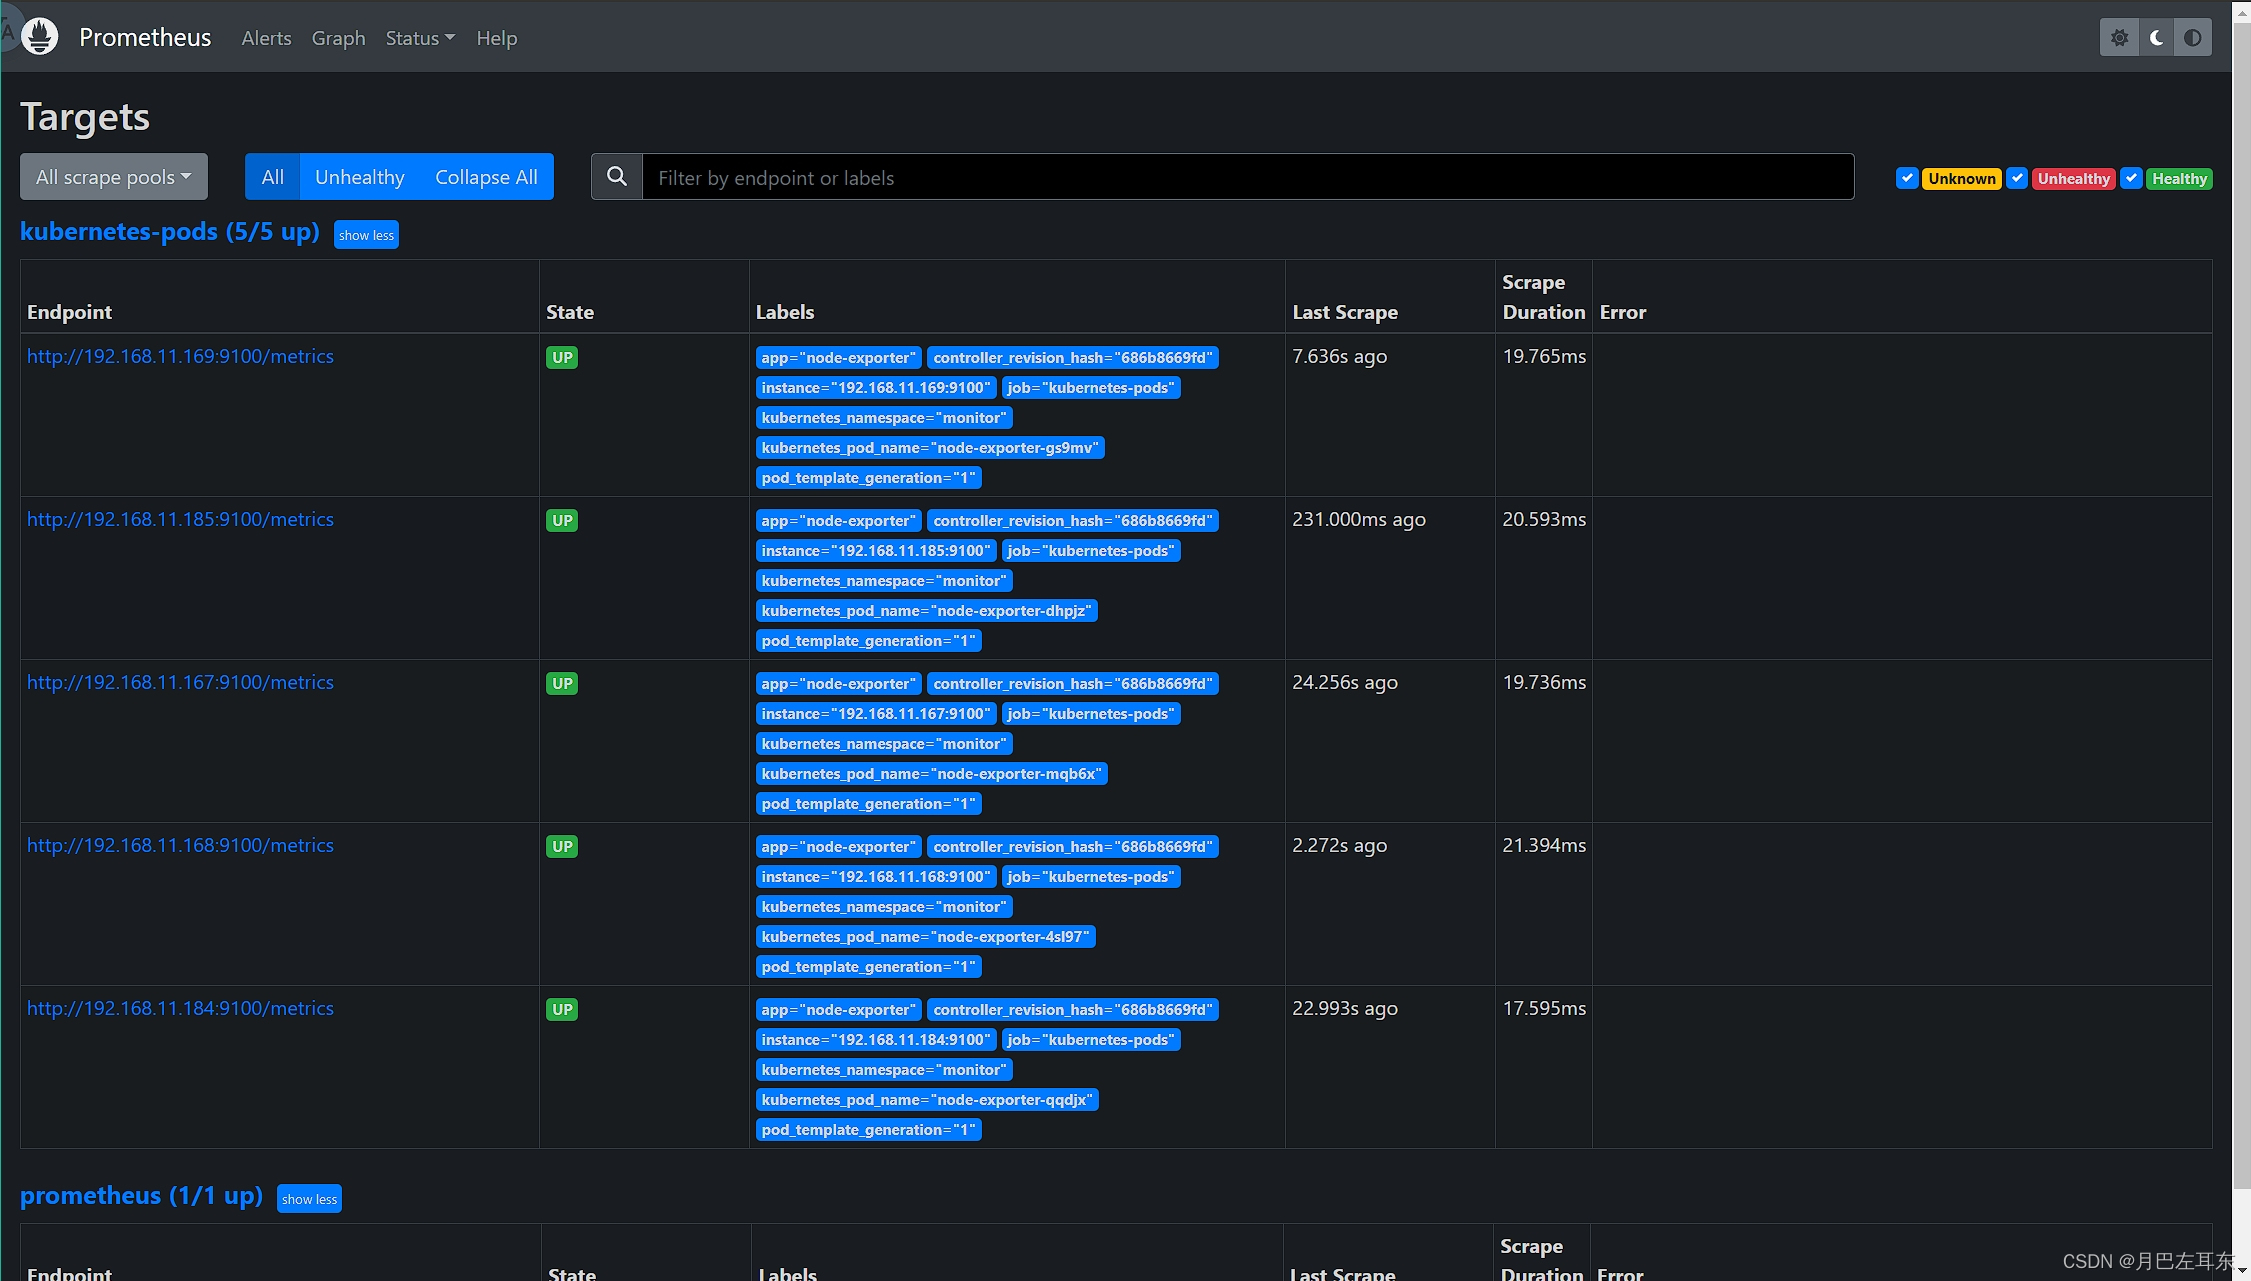The width and height of the screenshot is (2251, 1281).
Task: Switch to the light theme sun icon
Action: [x=2119, y=38]
